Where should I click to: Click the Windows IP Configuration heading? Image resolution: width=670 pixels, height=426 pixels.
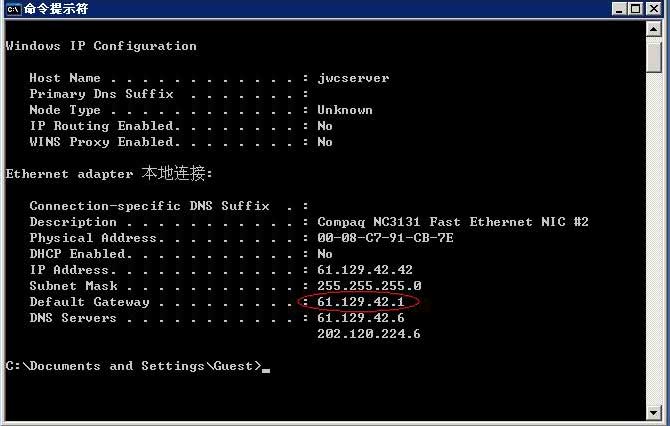(x=101, y=46)
